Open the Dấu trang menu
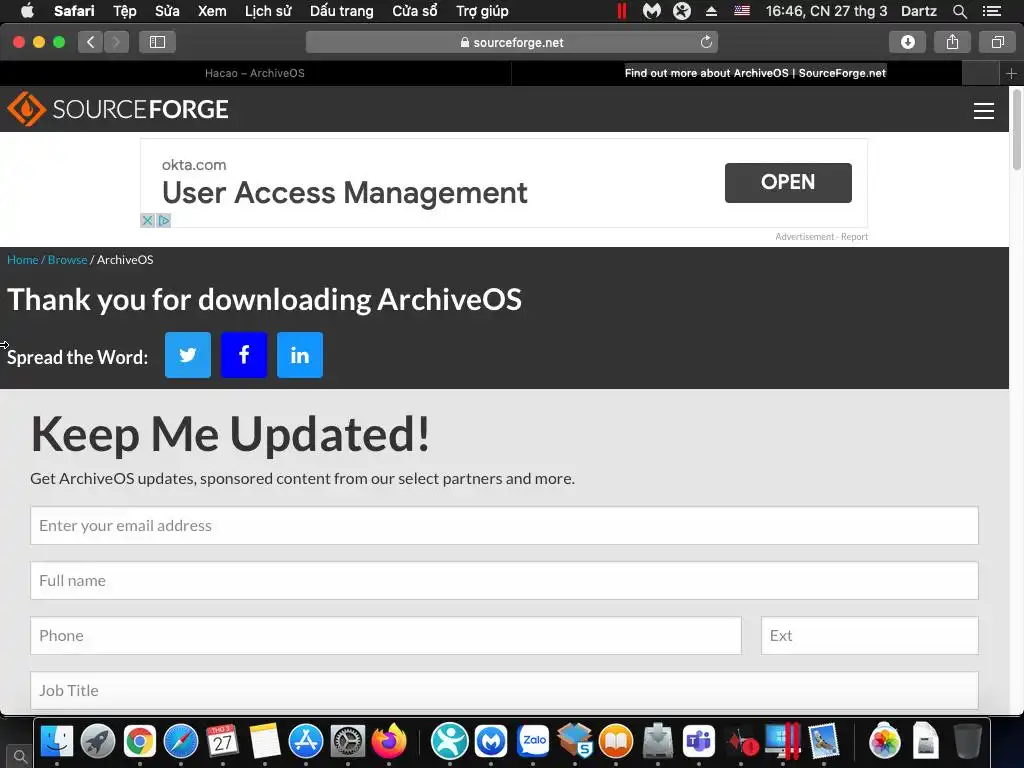The width and height of the screenshot is (1024, 768). [x=342, y=10]
